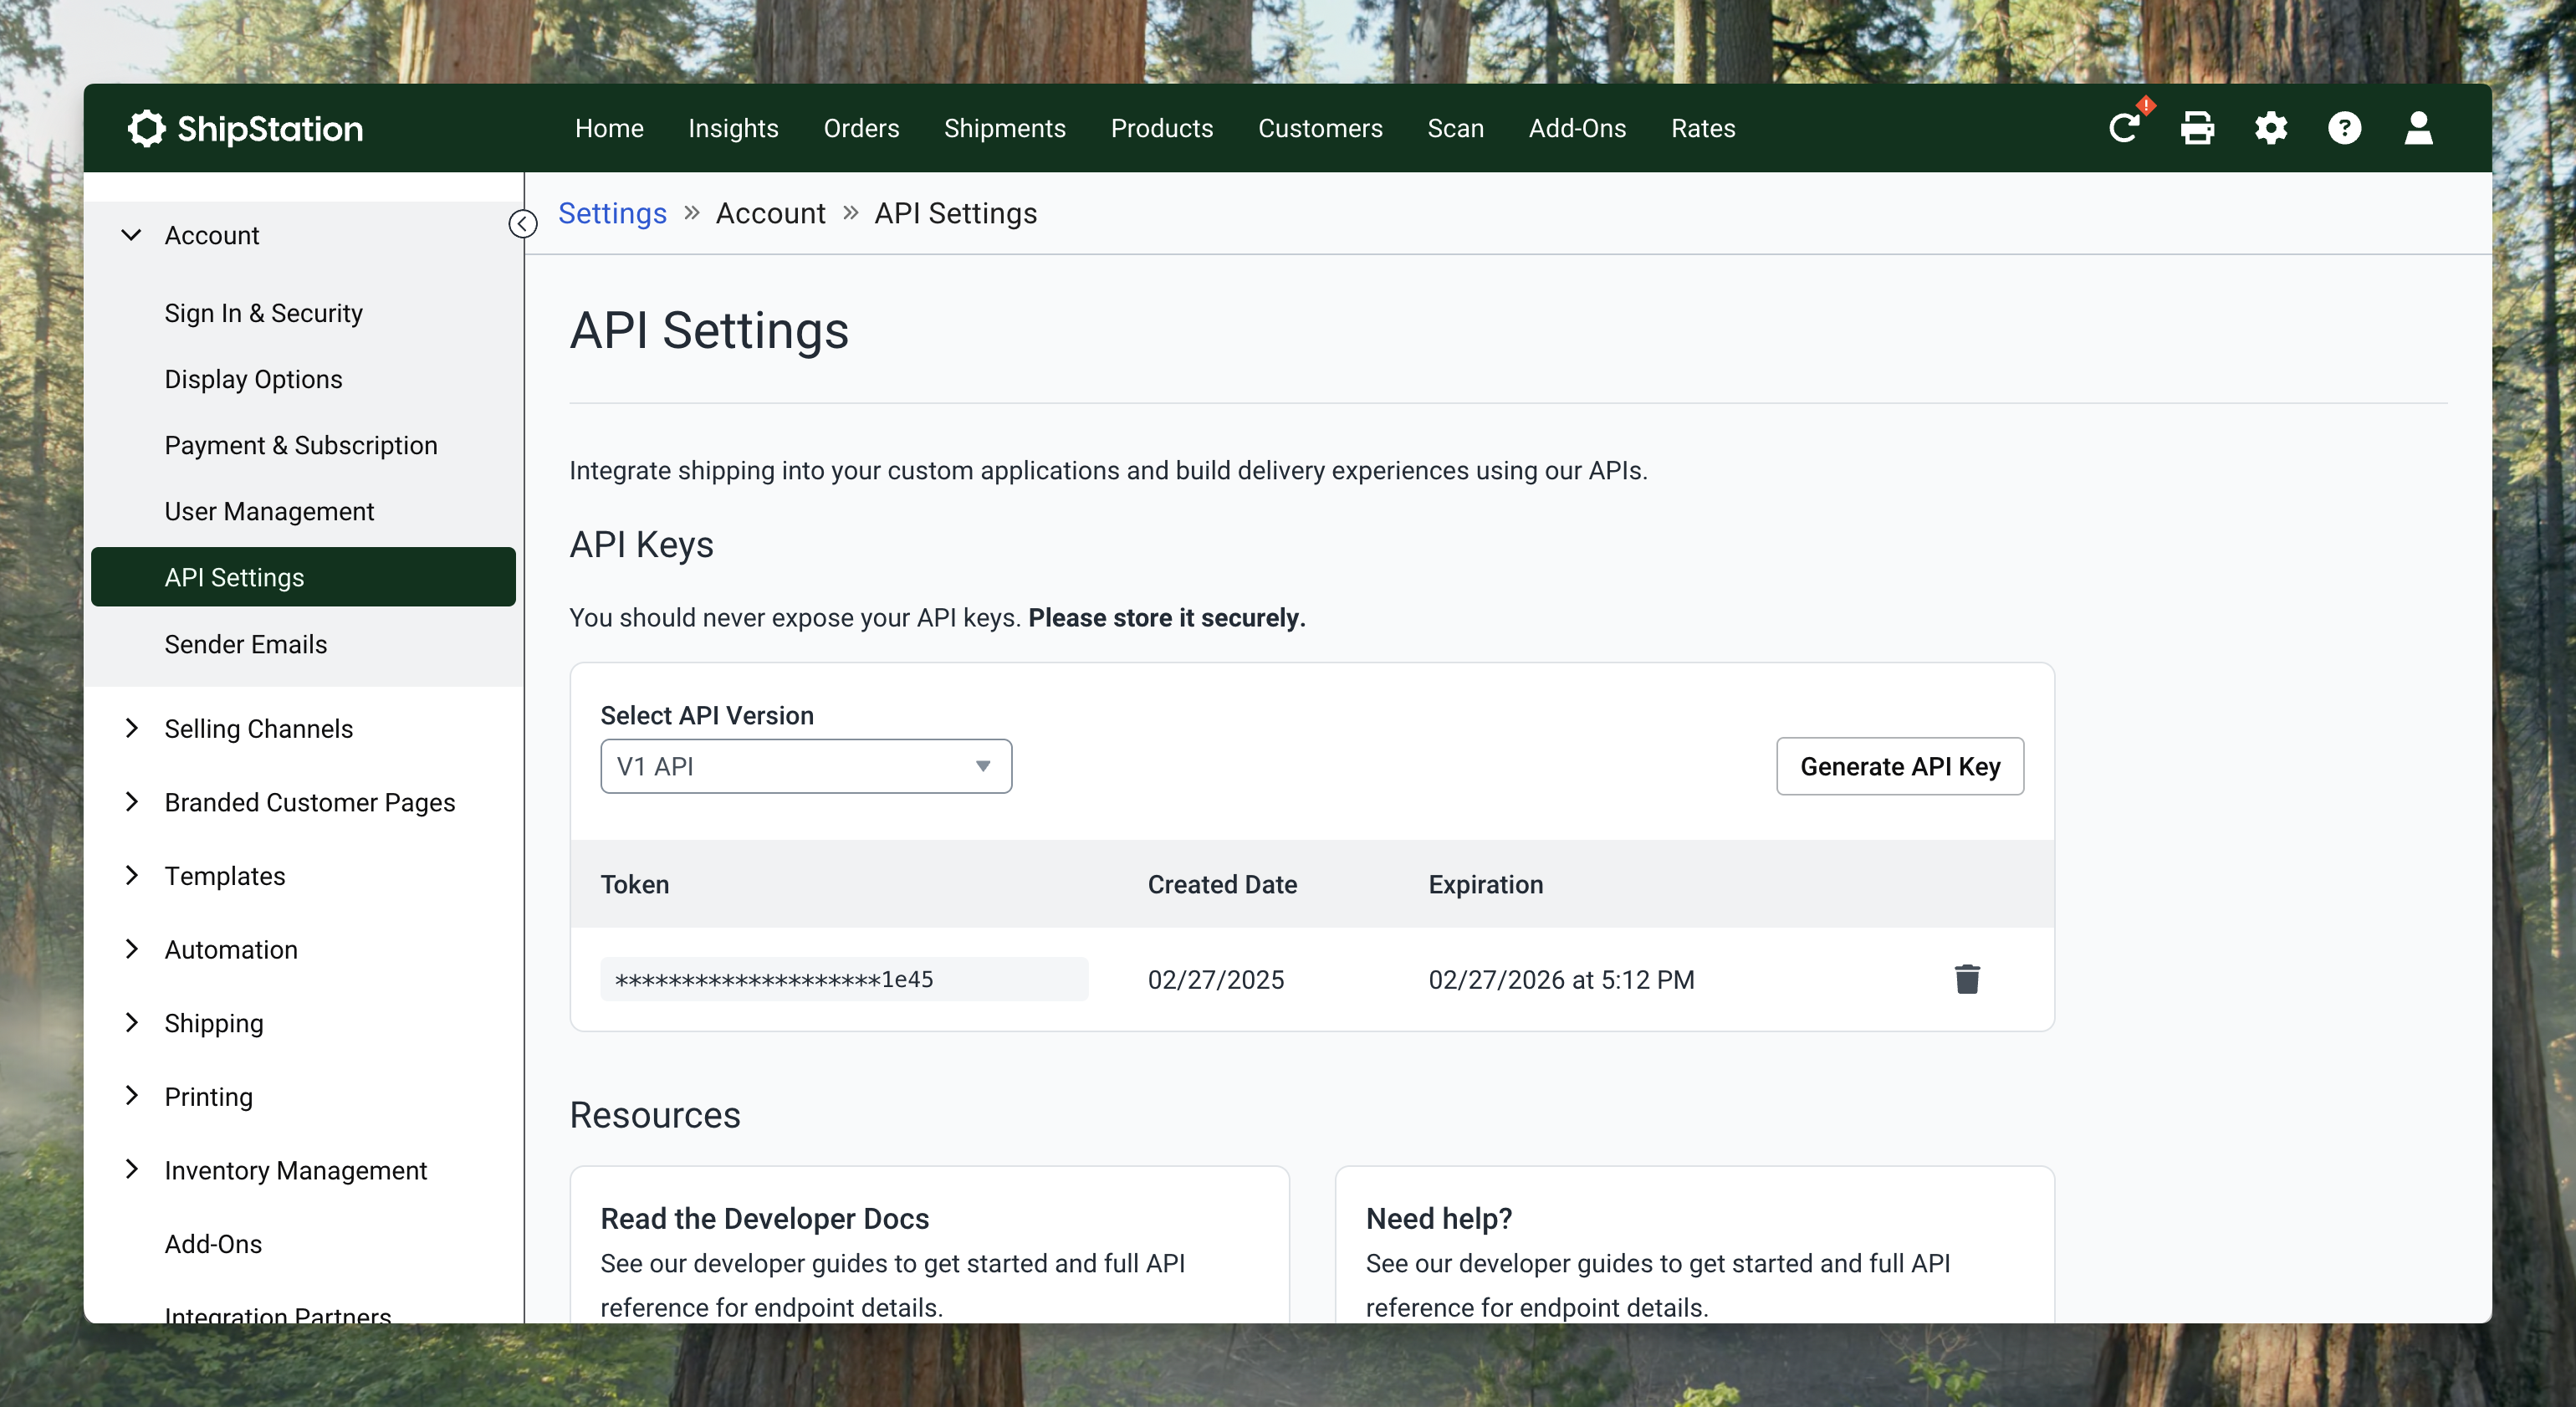
Task: Open the Select API Version dropdown
Action: click(806, 766)
